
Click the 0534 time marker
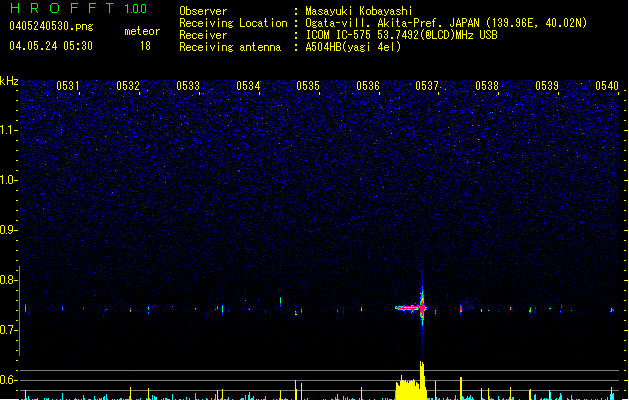[248, 86]
